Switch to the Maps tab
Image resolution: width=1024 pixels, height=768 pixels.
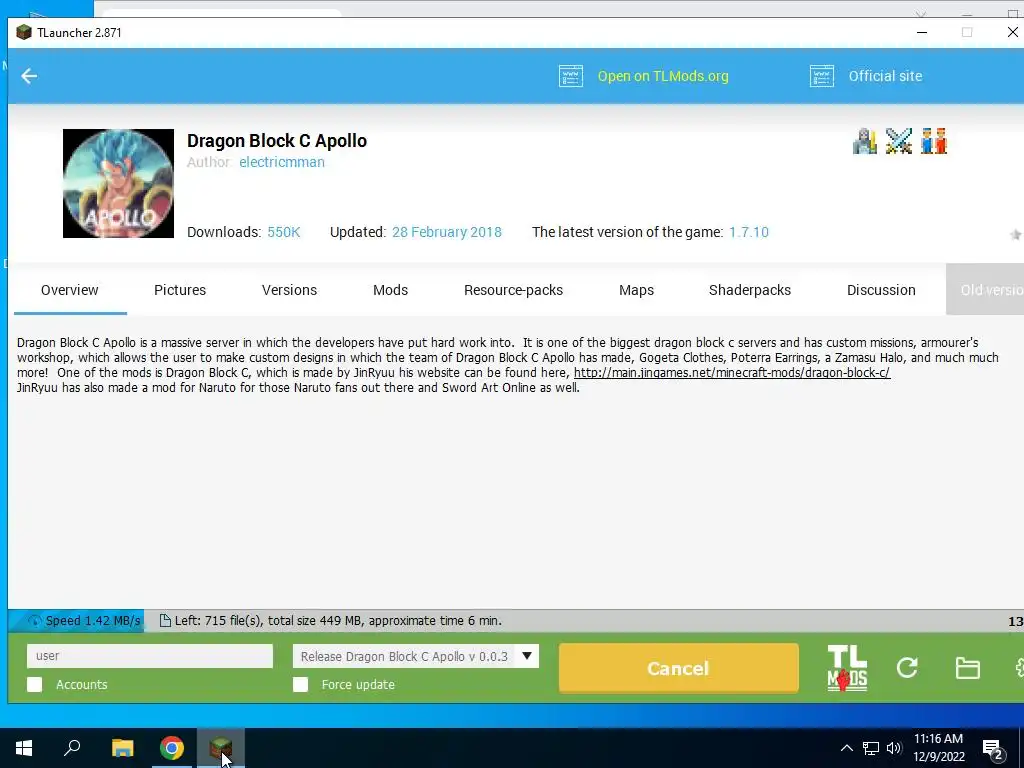coord(637,290)
